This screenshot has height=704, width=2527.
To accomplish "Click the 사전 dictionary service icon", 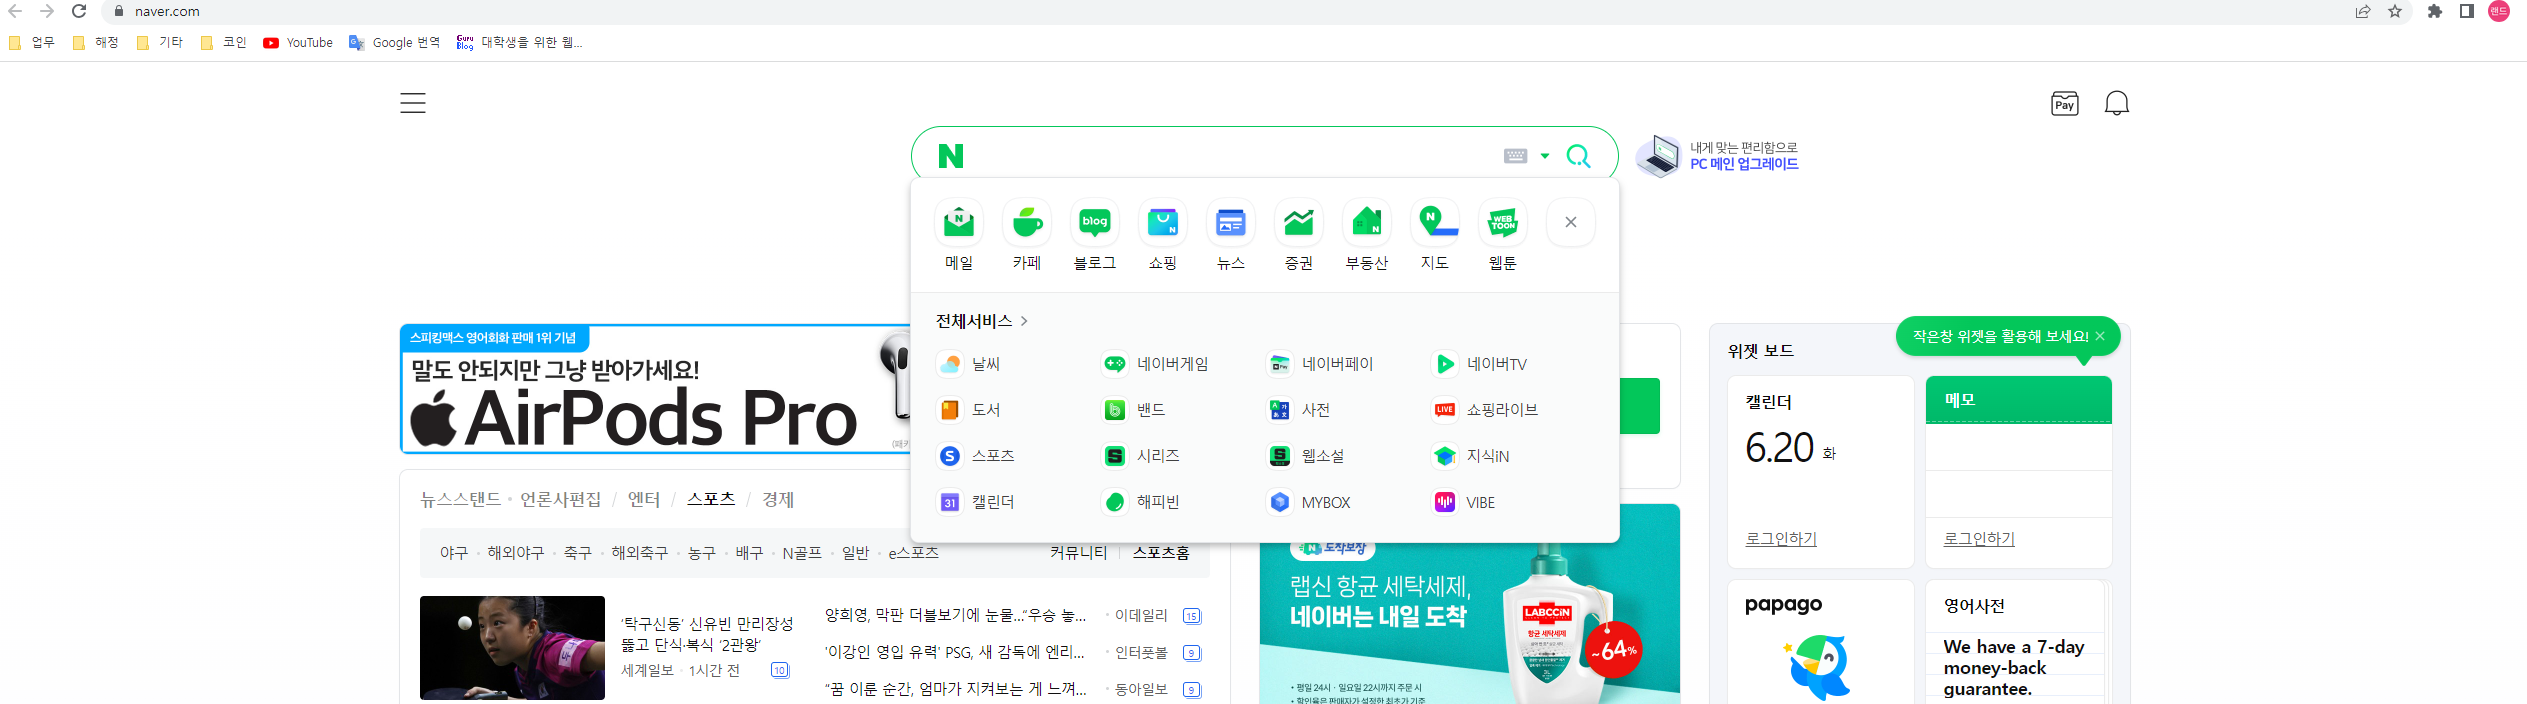I will (1280, 410).
